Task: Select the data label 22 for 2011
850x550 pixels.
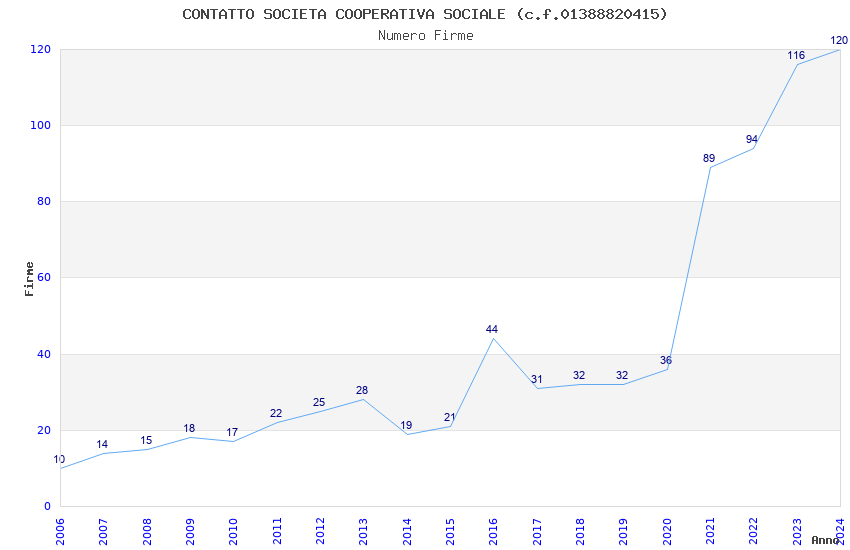Action: pos(276,413)
